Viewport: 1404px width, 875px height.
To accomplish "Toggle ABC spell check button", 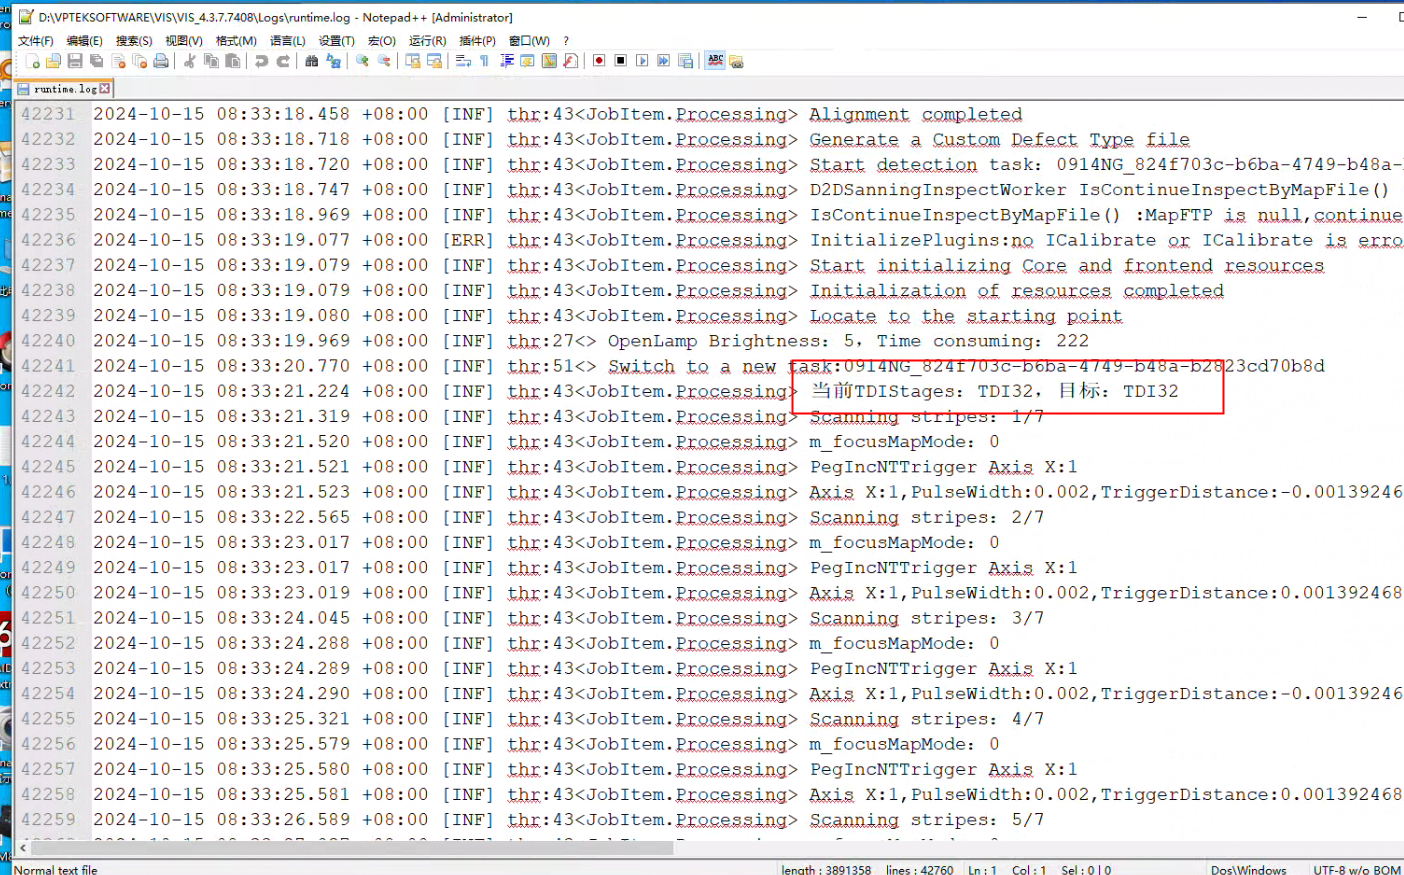I will point(715,61).
